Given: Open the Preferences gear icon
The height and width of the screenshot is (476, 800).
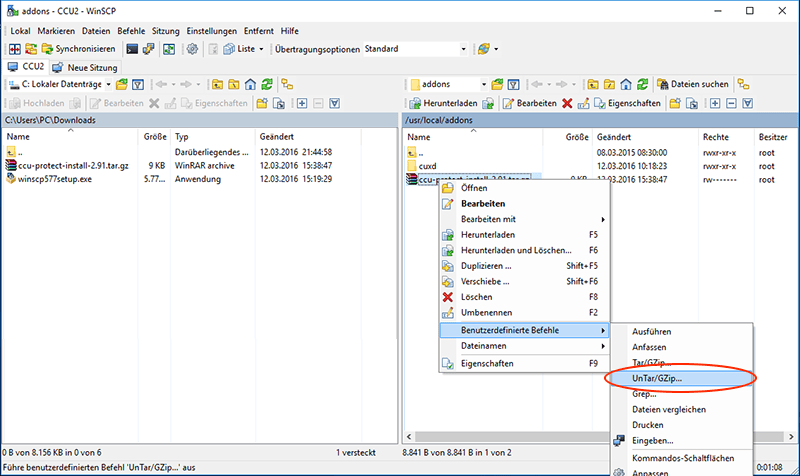Looking at the screenshot, I should coord(192,49).
